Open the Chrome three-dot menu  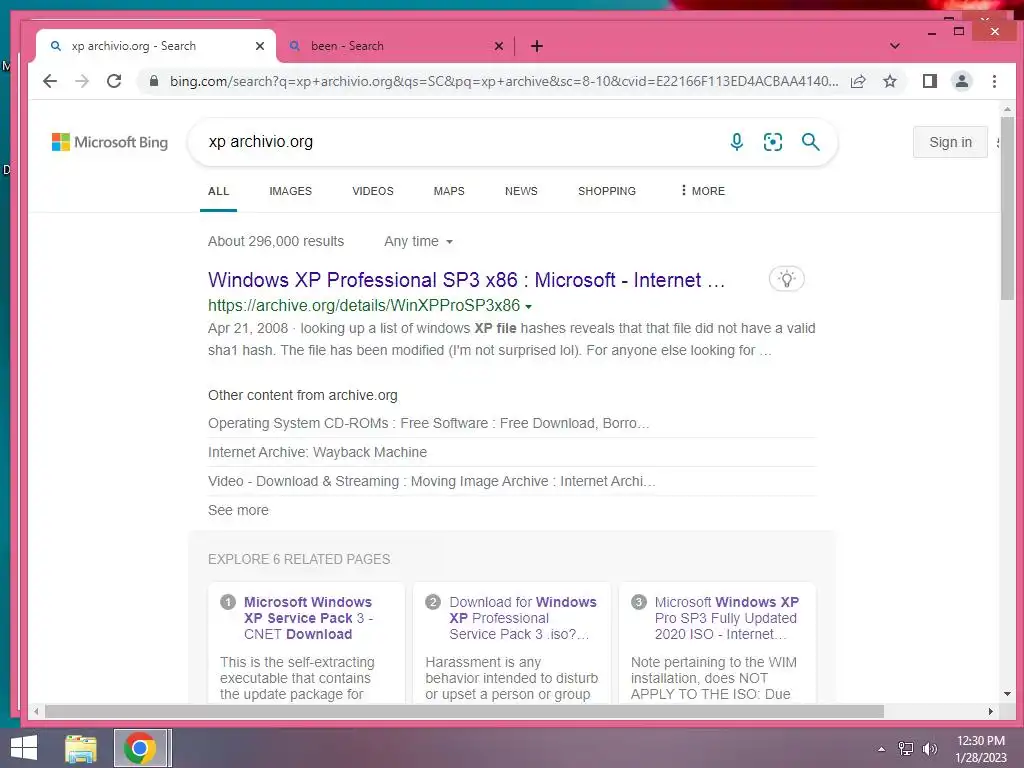[994, 81]
